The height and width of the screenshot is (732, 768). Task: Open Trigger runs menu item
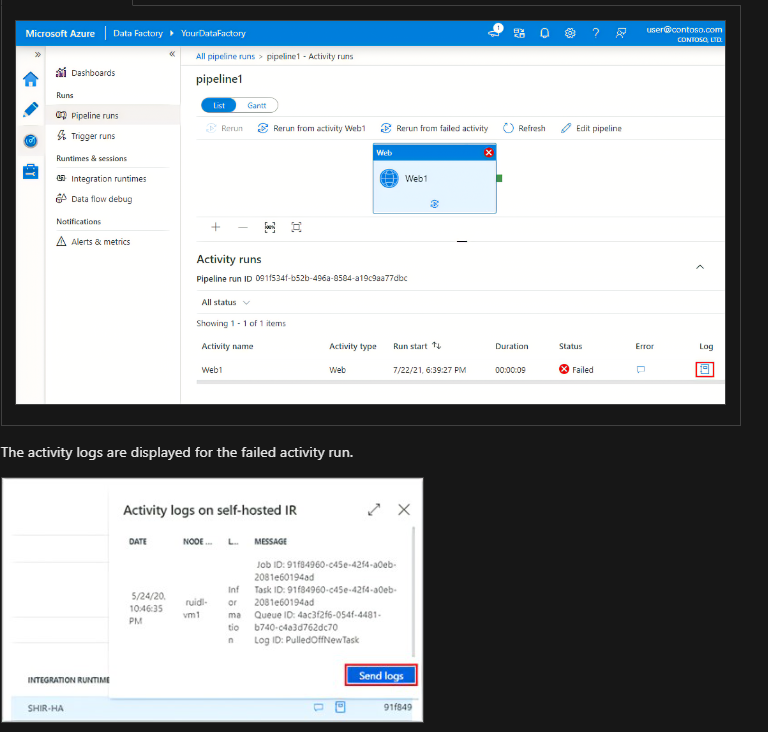[86, 136]
